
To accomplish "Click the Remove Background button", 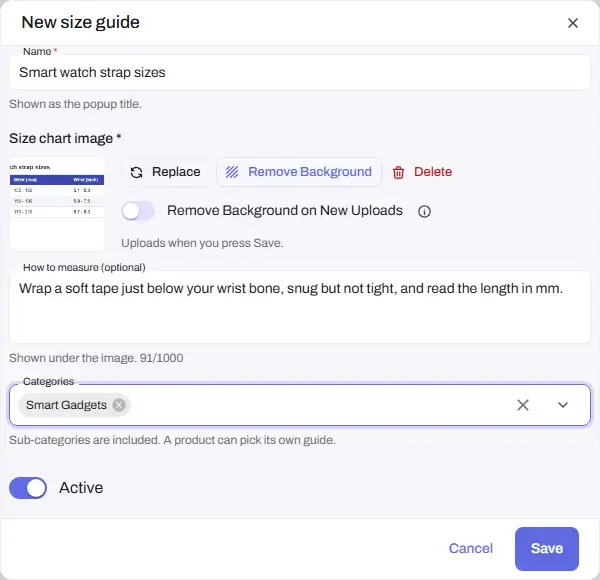I will pos(299,172).
